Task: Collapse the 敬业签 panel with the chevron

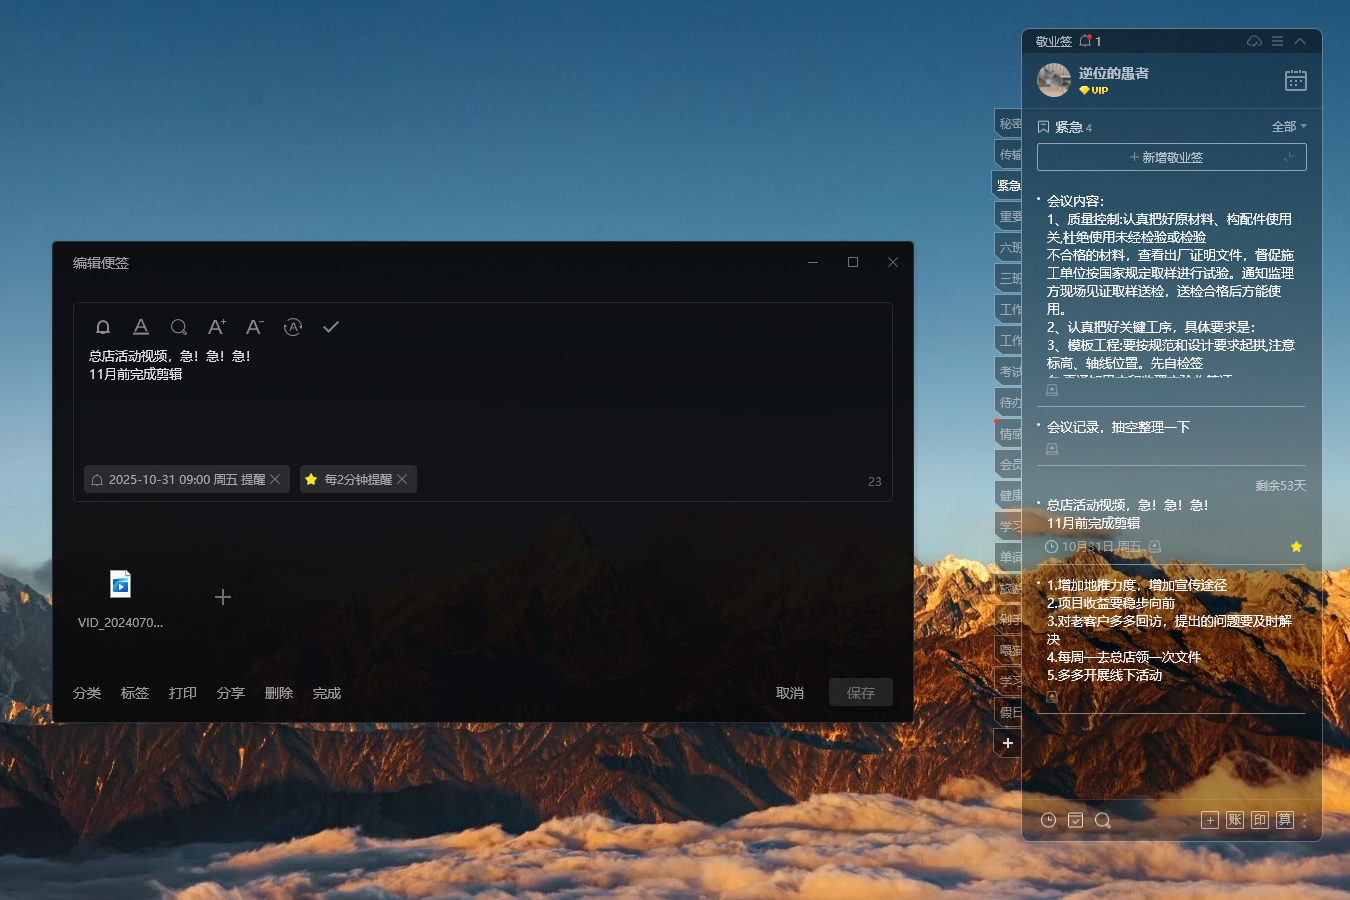Action: (x=1300, y=41)
